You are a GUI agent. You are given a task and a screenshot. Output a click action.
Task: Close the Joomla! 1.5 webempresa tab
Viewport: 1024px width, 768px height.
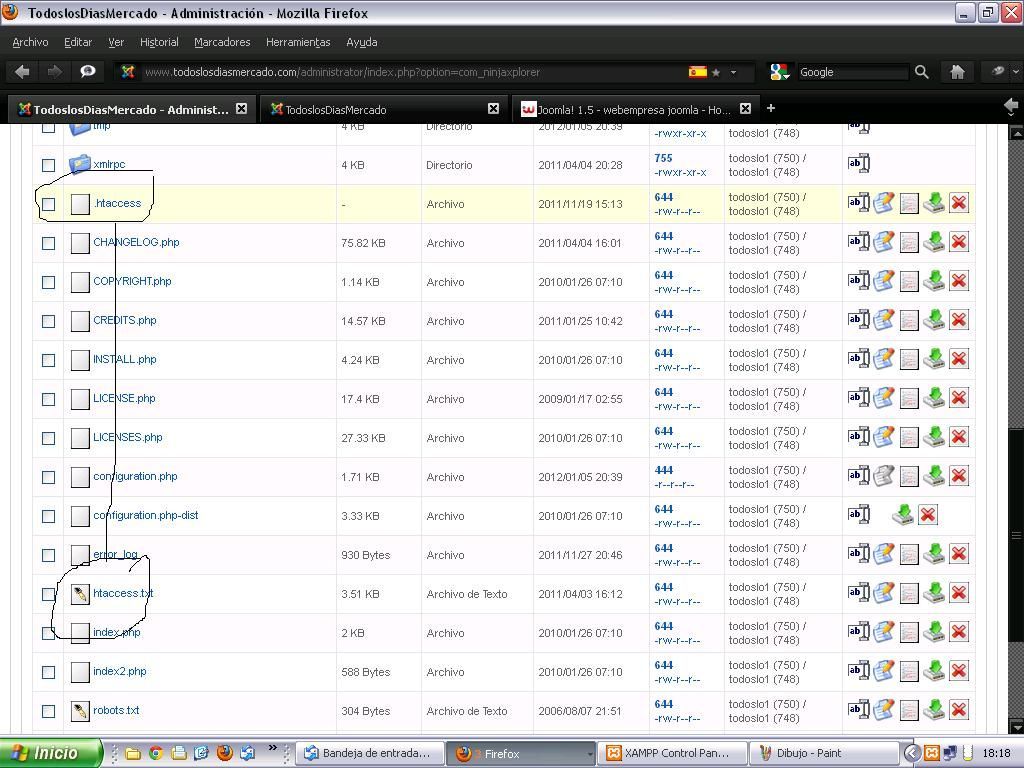pos(745,109)
